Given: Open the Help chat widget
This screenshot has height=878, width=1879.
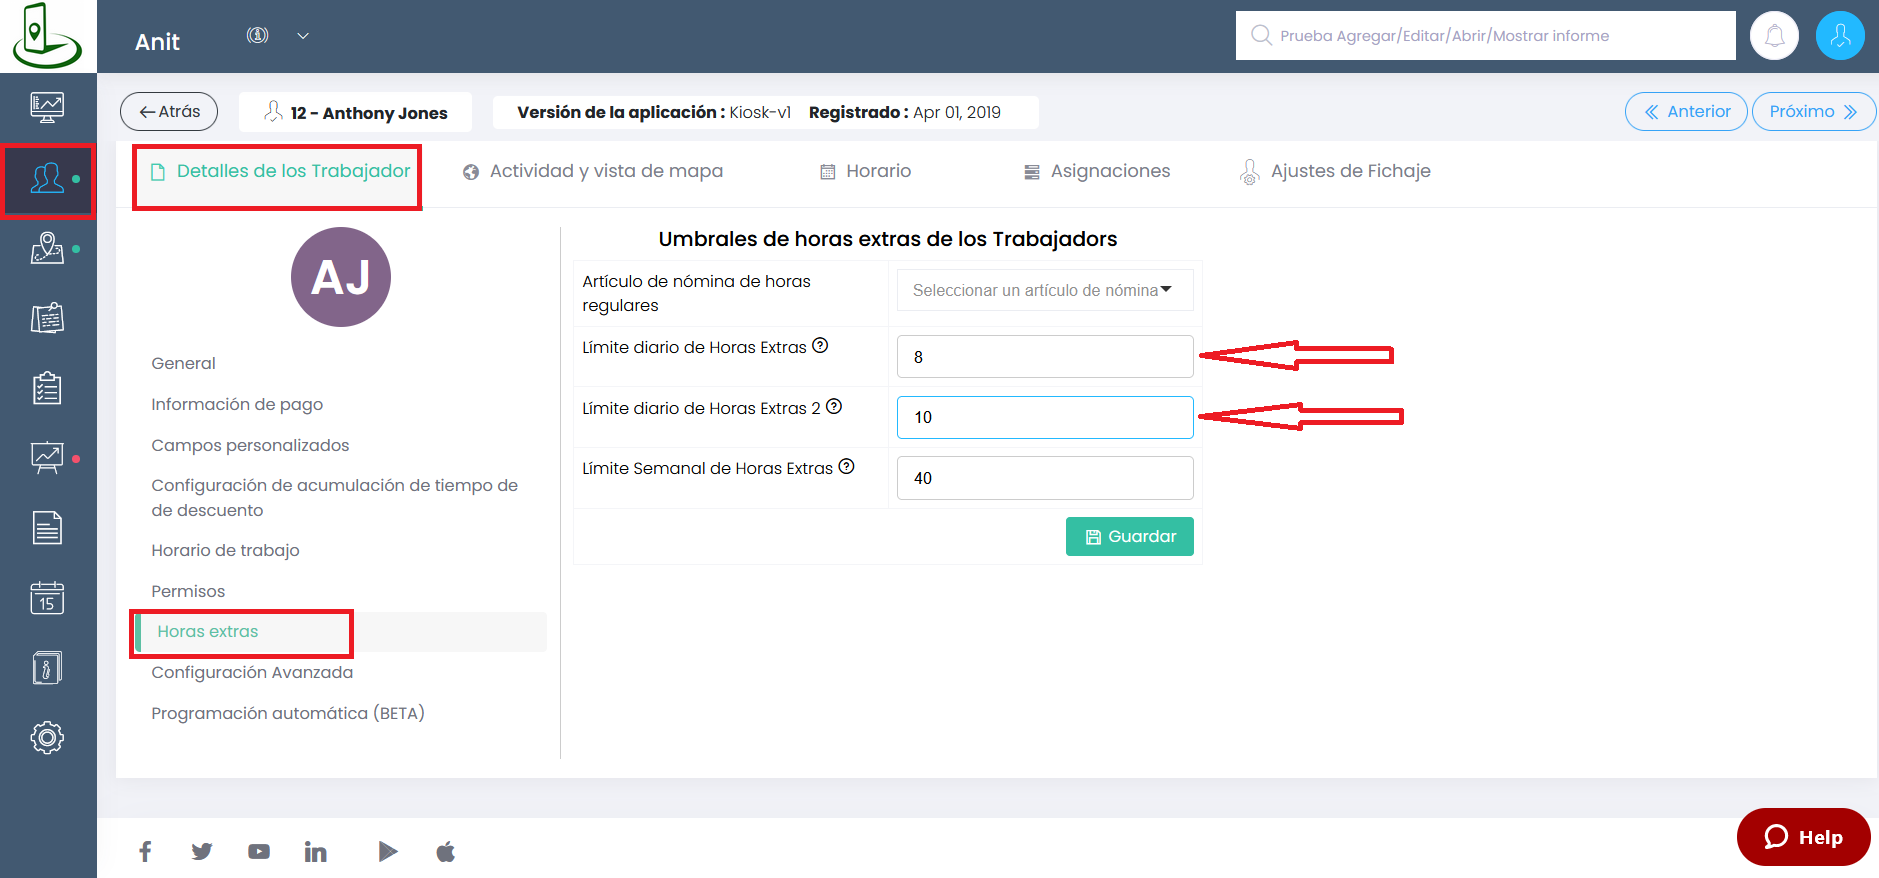Looking at the screenshot, I should tap(1803, 837).
